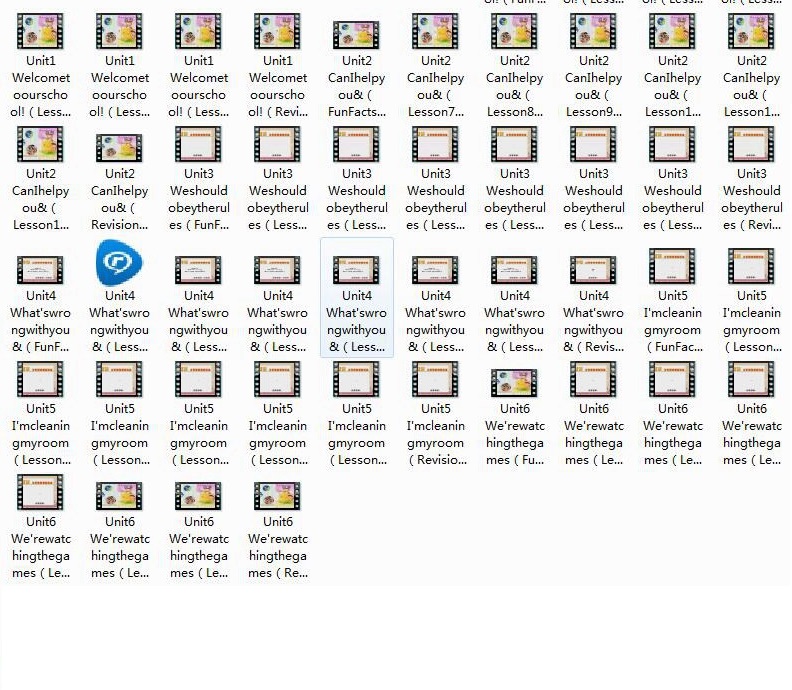
Task: Select Unit2 CanIhelpyou Revision video file
Action: [x=120, y=147]
